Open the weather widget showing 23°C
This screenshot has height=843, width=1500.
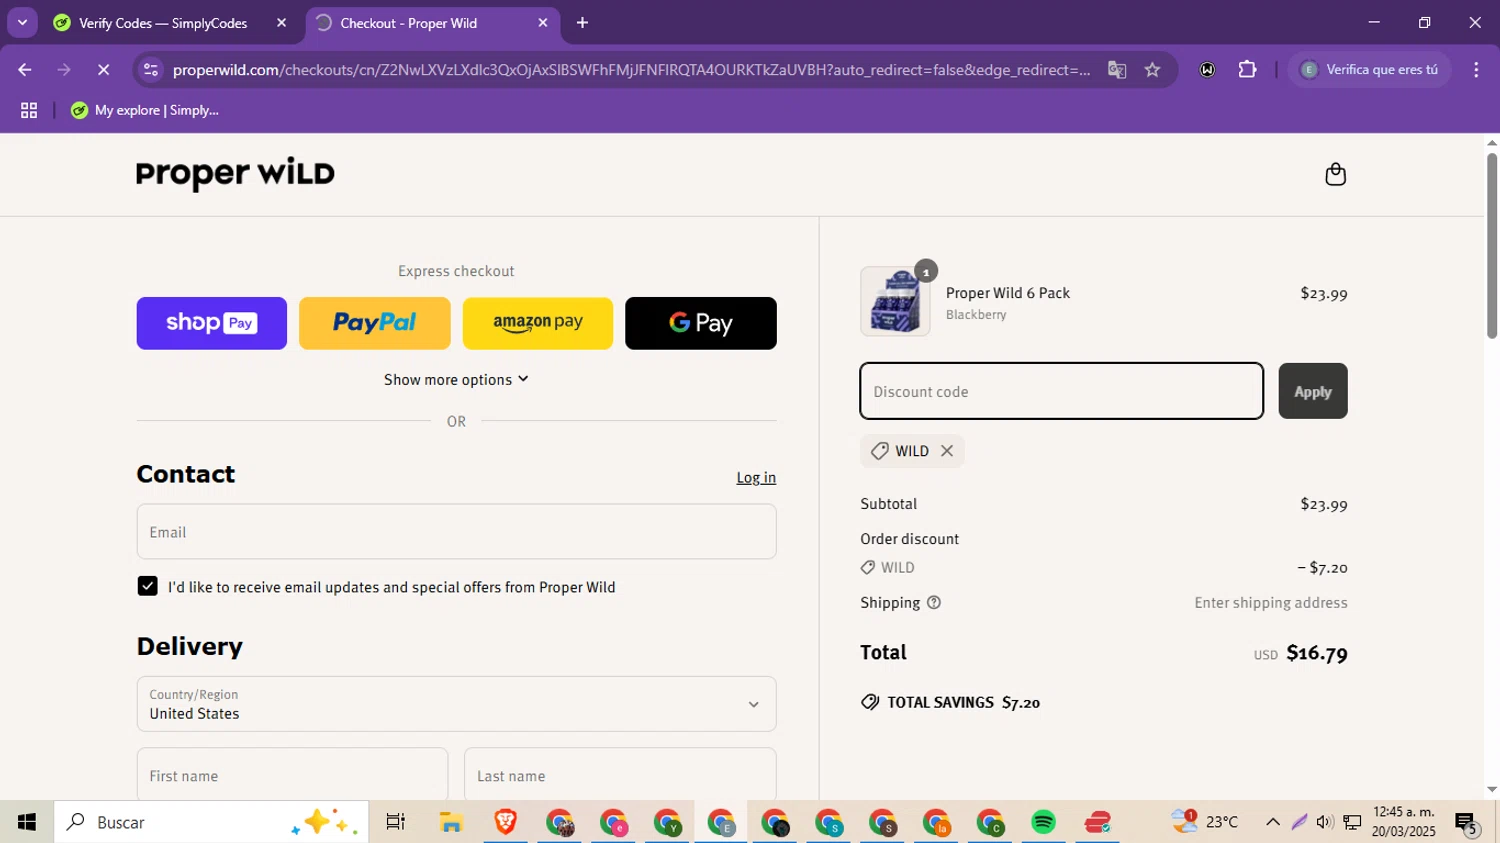point(1205,822)
